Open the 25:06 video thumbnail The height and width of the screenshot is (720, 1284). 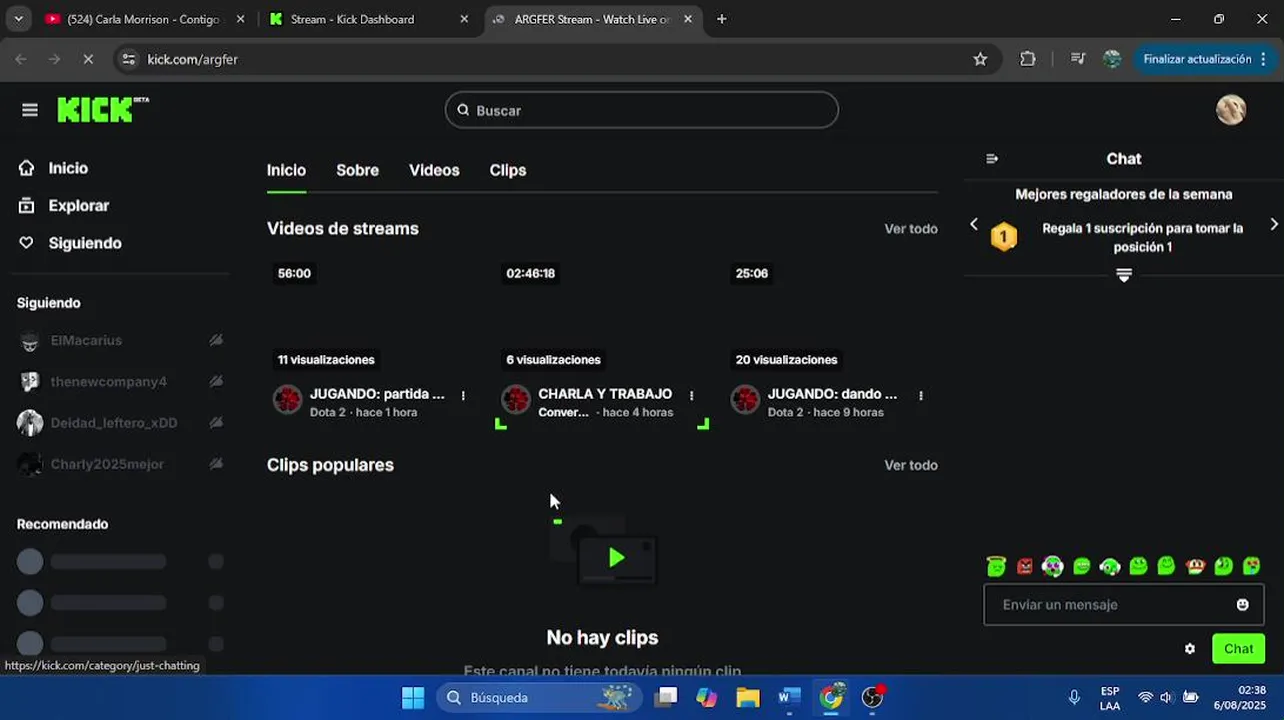pos(831,317)
